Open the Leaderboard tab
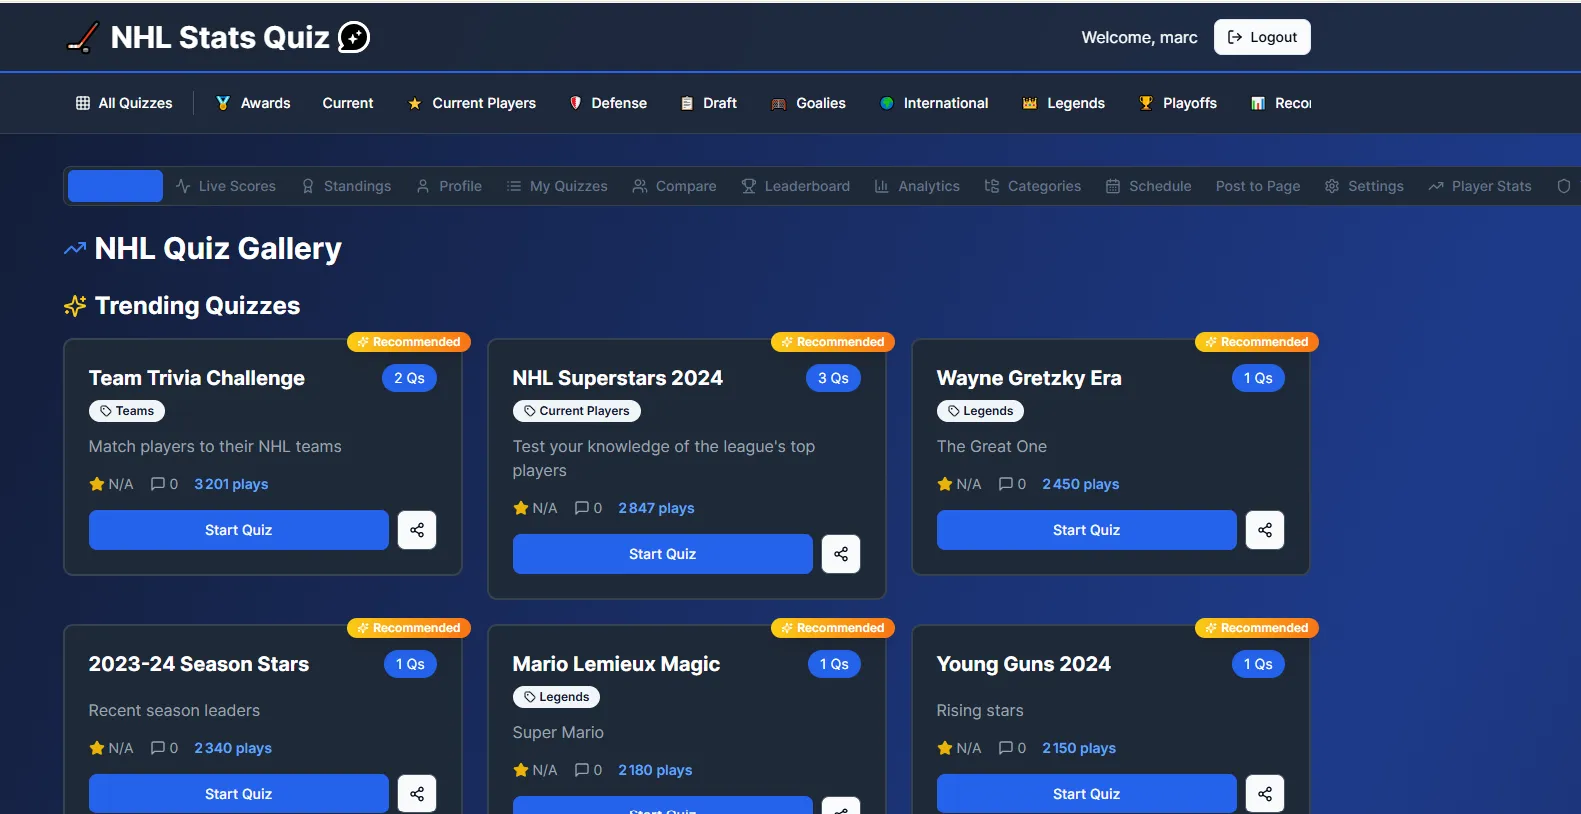Screen dimensions: 1581x814 click(796, 186)
